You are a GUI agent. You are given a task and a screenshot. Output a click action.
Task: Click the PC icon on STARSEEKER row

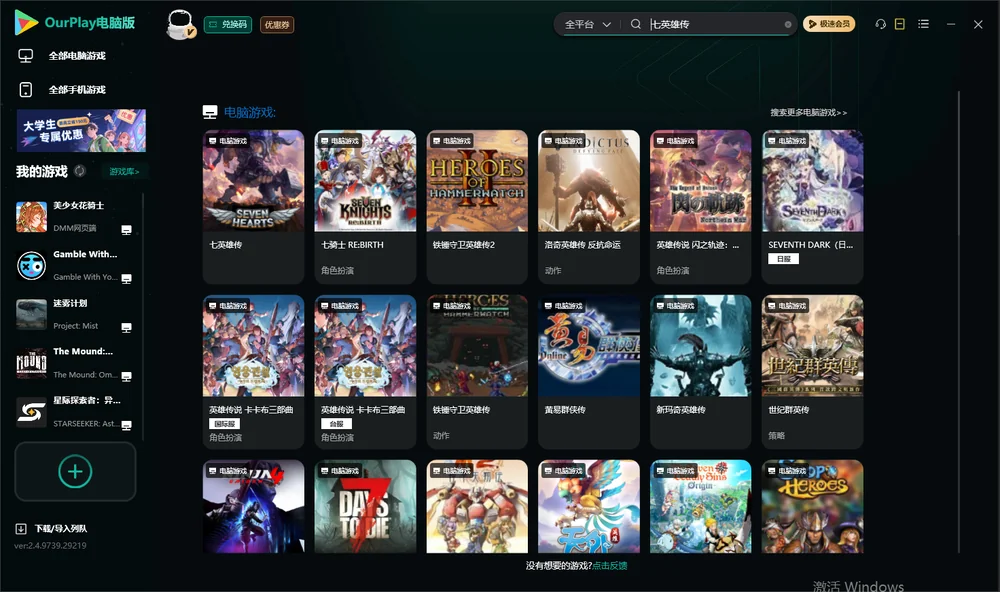click(x=126, y=426)
